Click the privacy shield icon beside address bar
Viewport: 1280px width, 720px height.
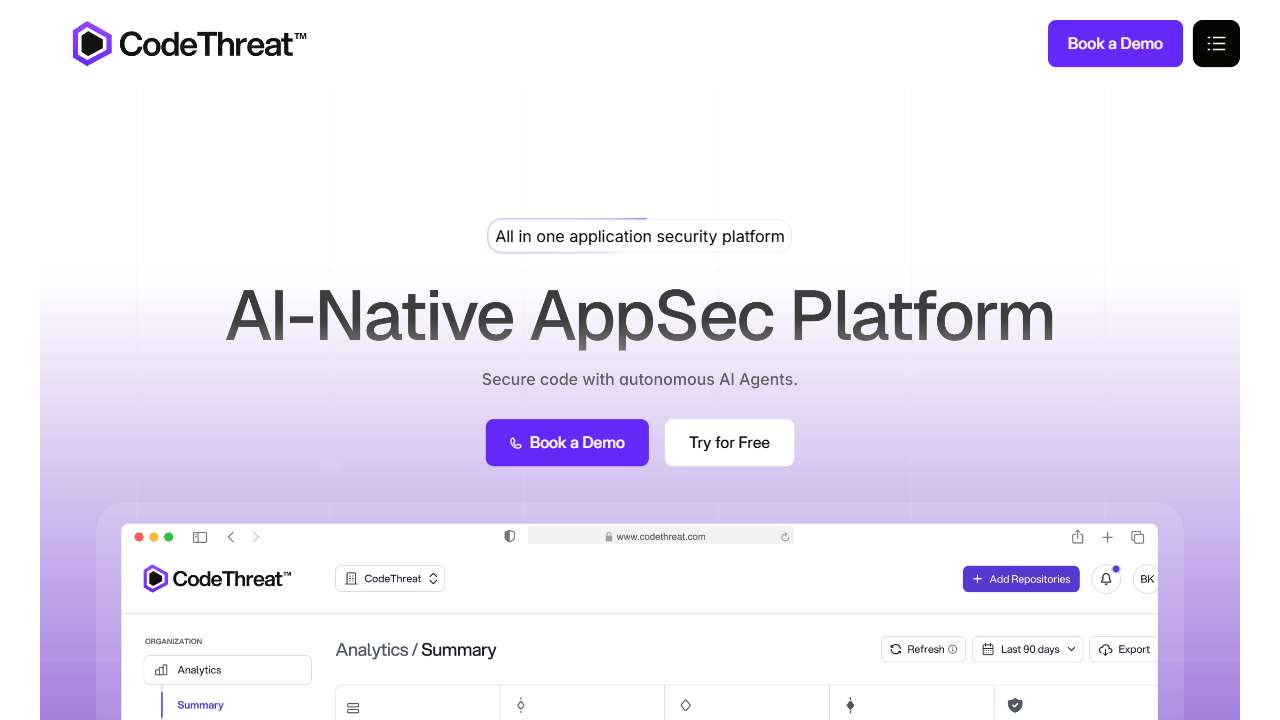[510, 537]
